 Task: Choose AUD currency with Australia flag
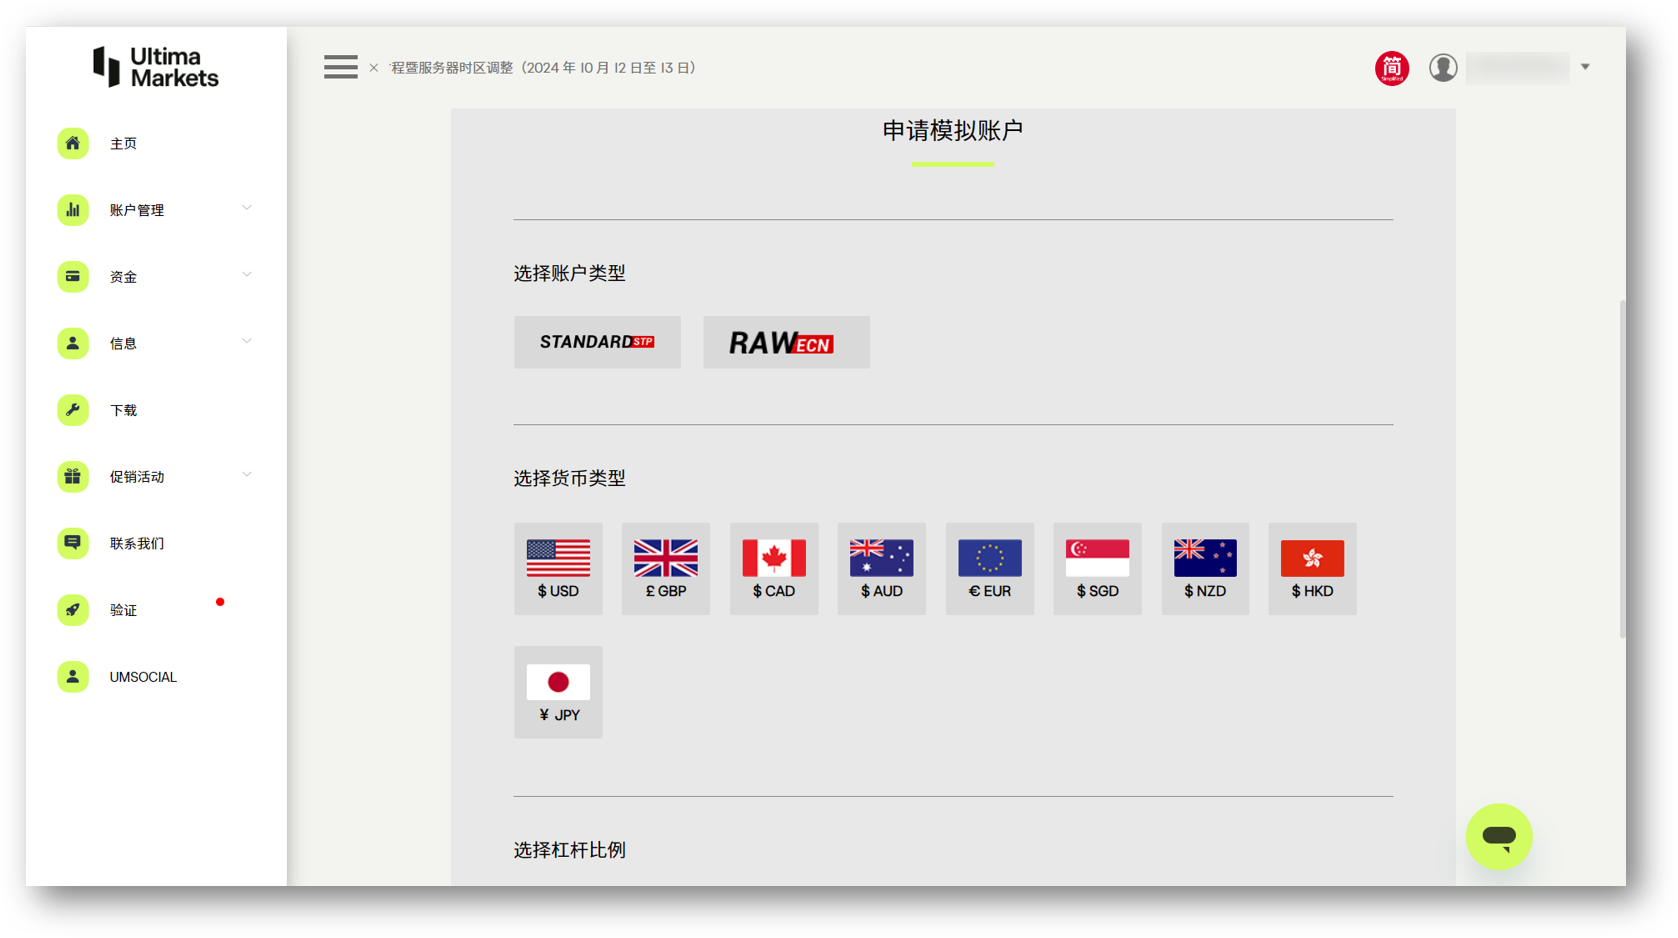point(882,568)
